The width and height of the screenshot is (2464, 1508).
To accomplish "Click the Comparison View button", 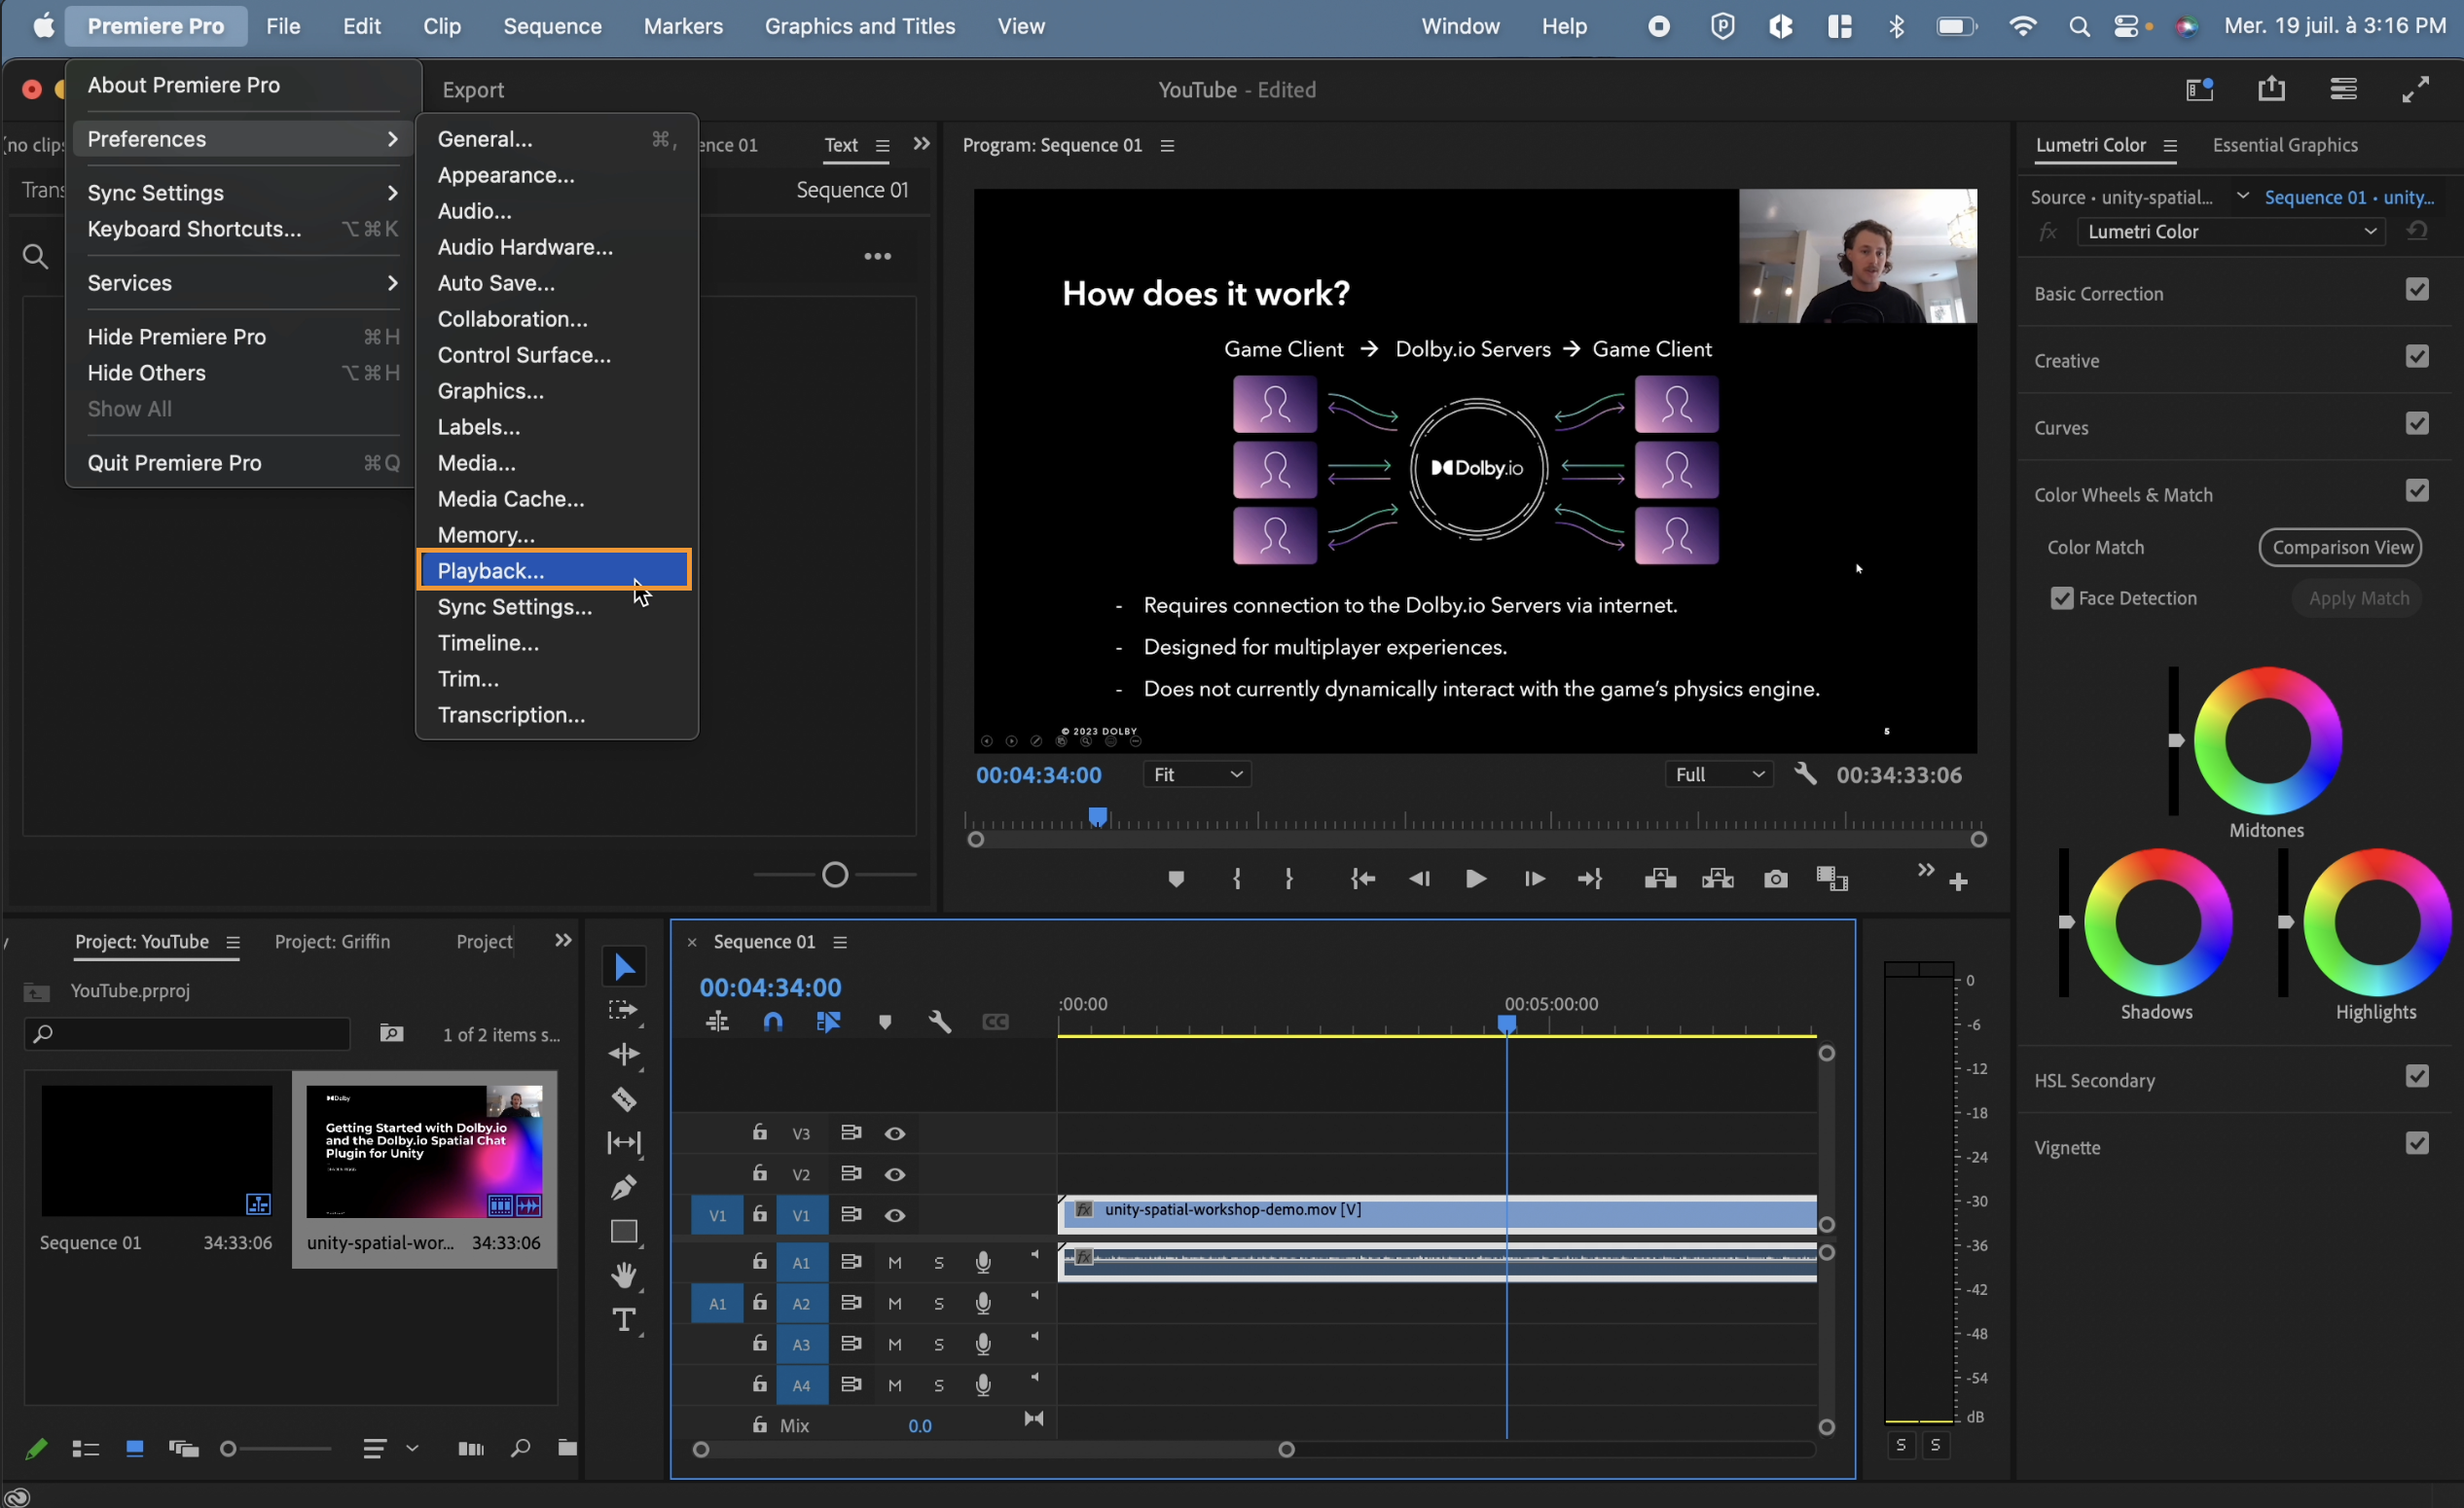I will 2341,547.
